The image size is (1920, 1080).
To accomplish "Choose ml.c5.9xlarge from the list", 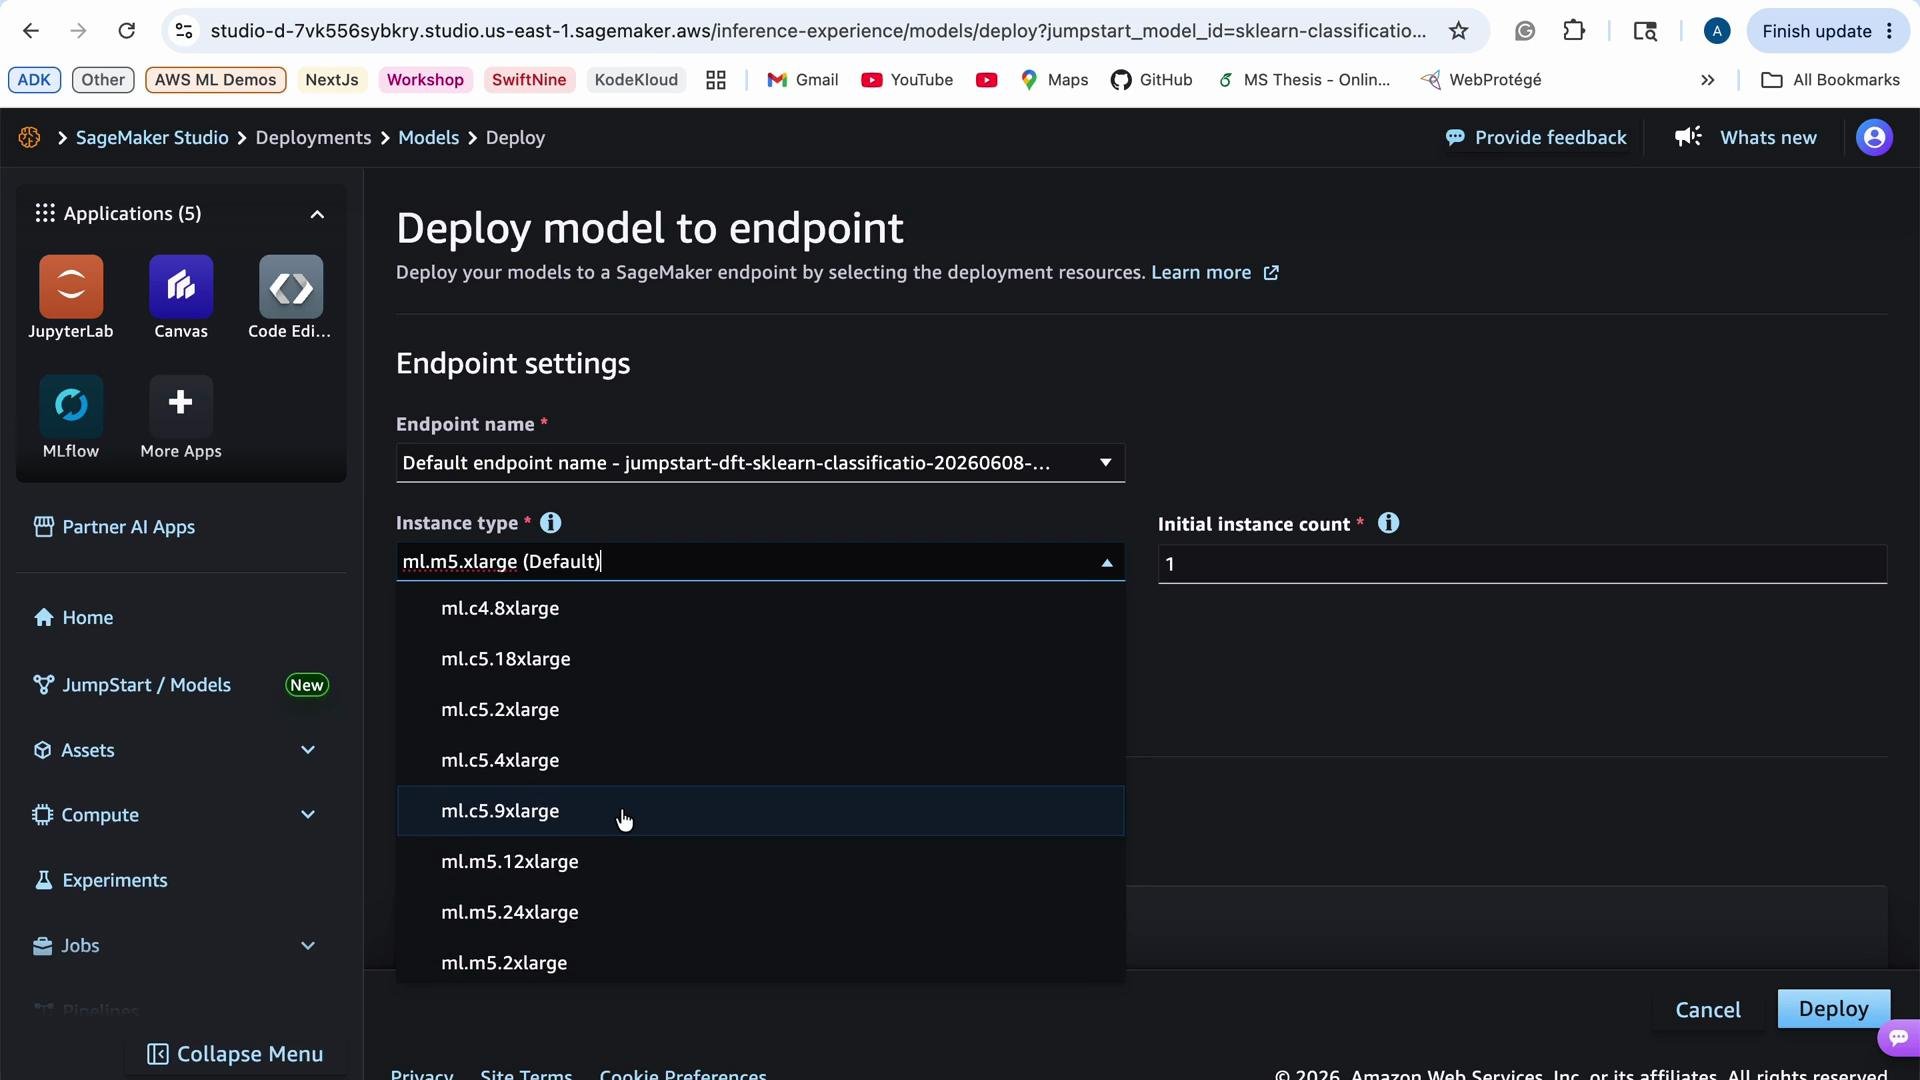I will click(760, 811).
